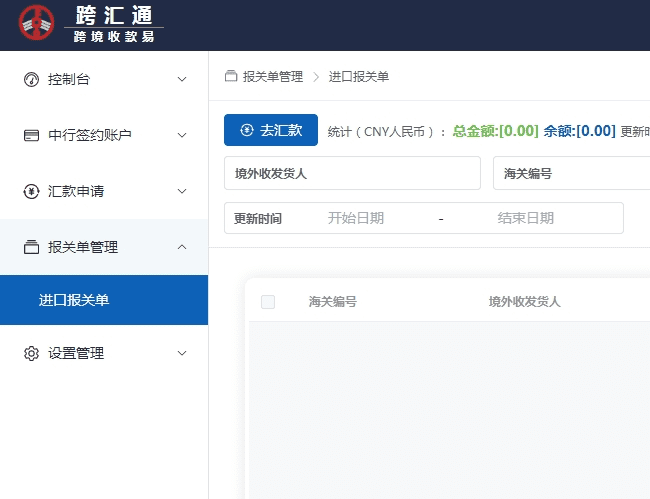Viewport: 650px width, 499px height.
Task: Expand the 中行签约账户 menu chevron
Action: tap(182, 135)
